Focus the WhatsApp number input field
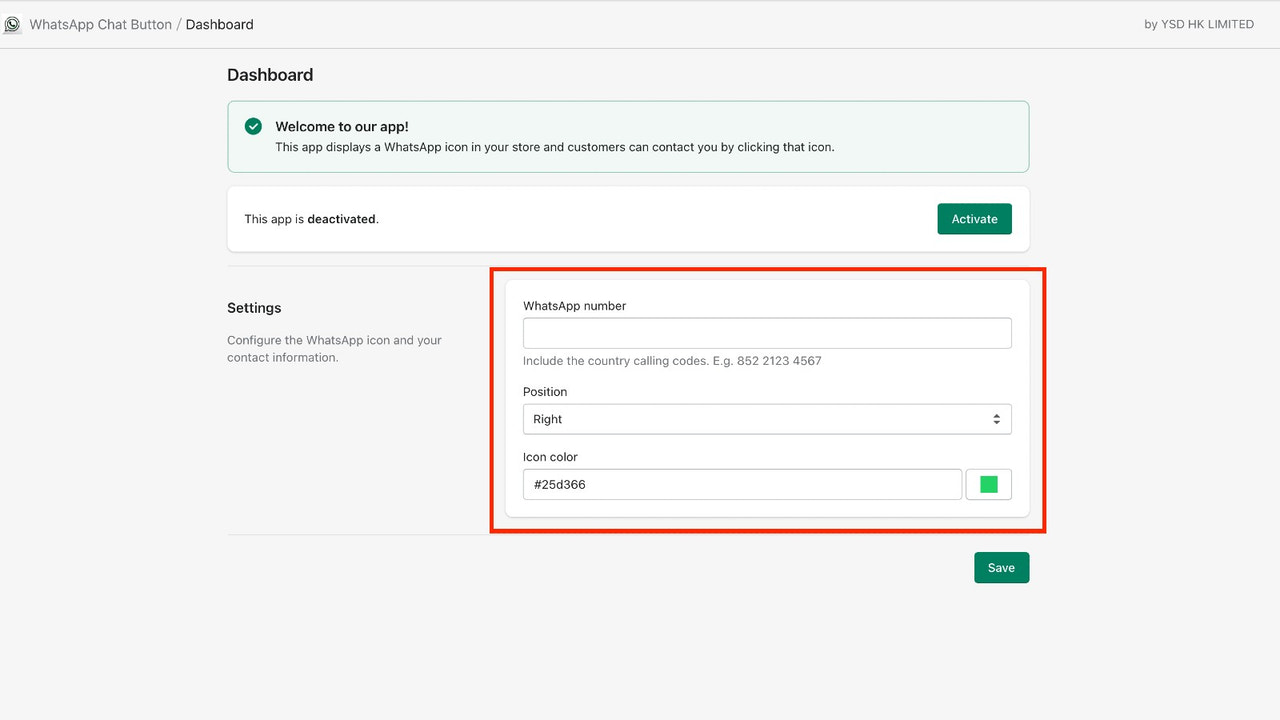 coord(766,333)
